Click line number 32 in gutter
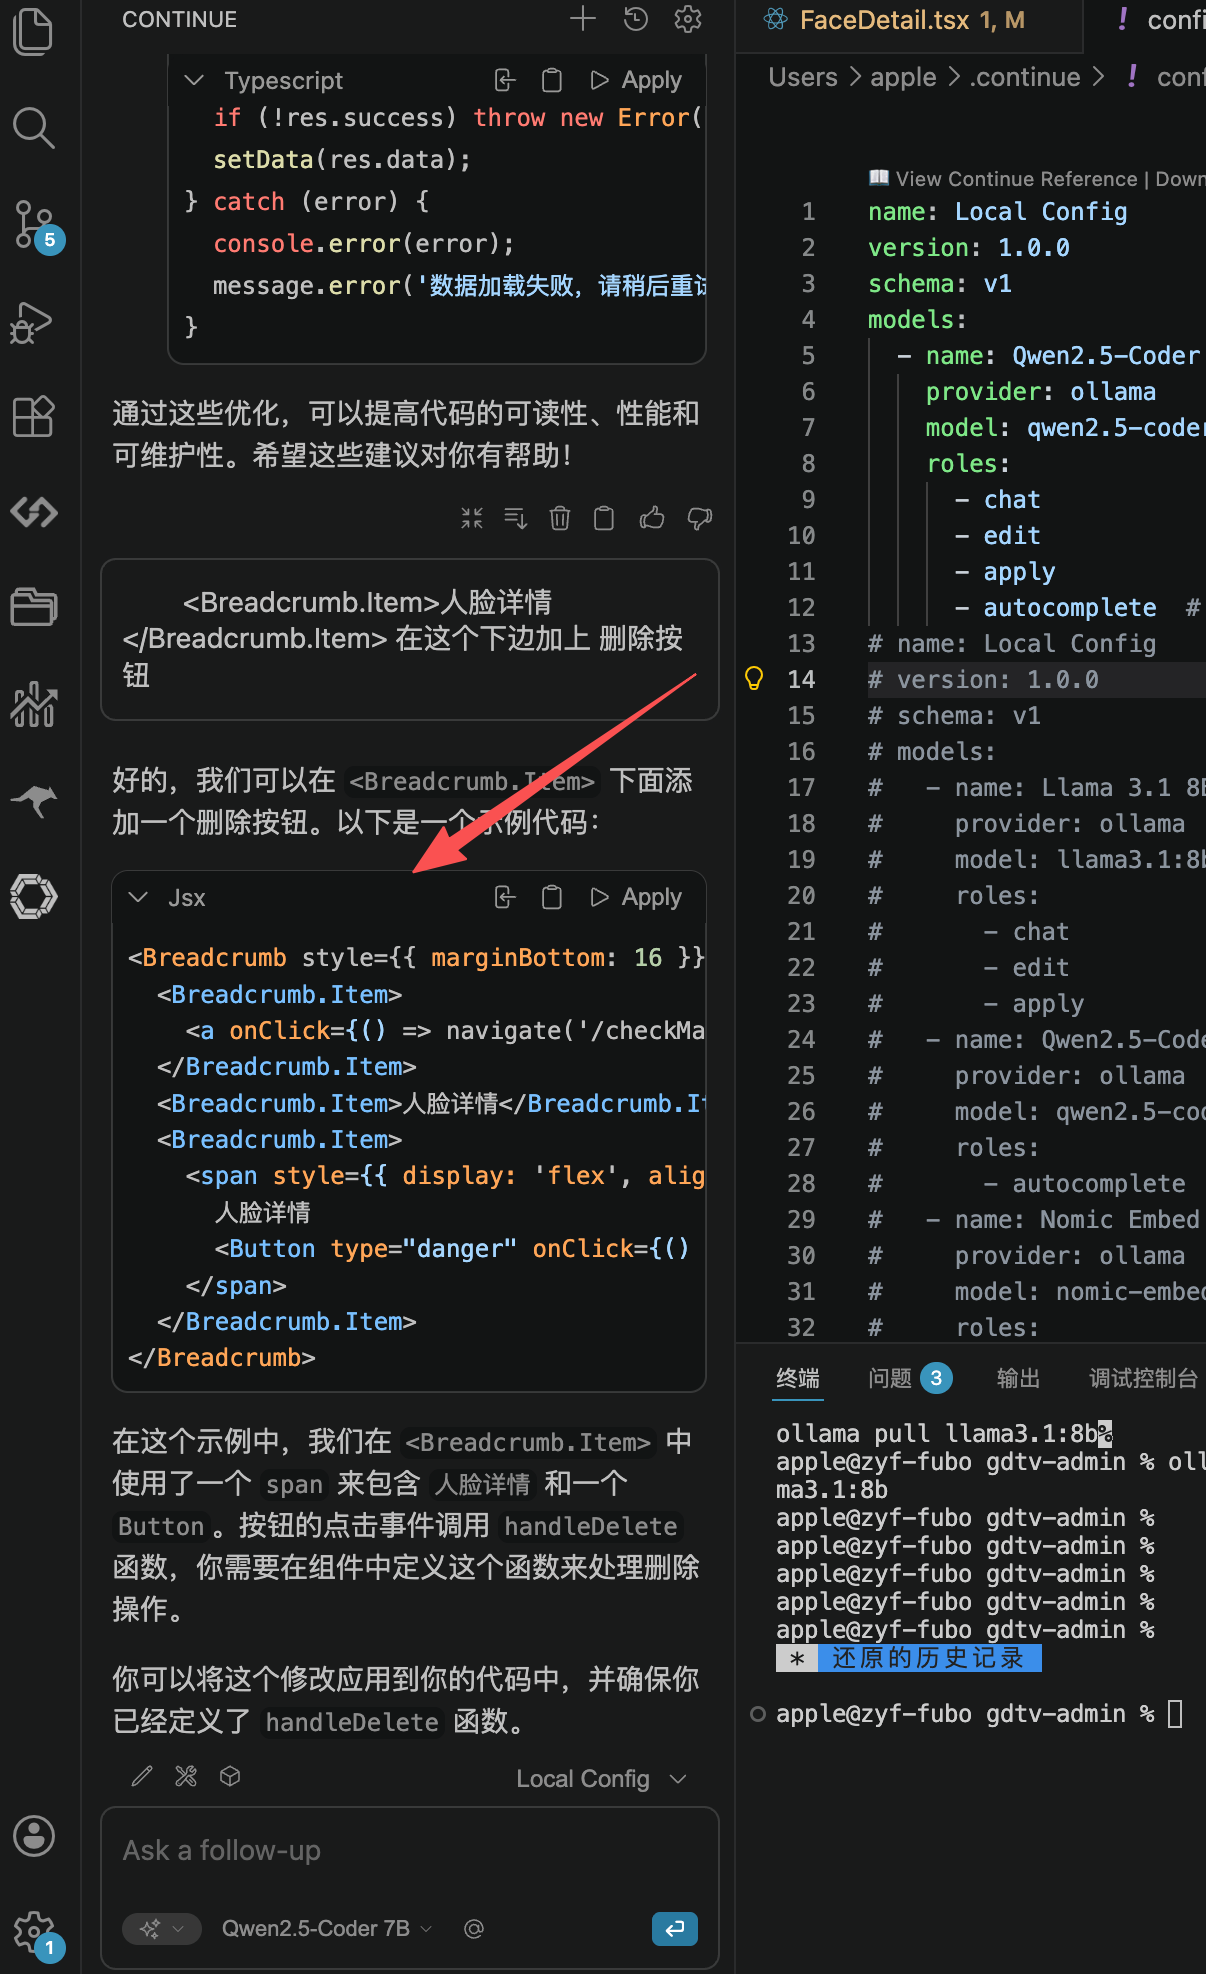Image resolution: width=1206 pixels, height=1974 pixels. 801,1327
